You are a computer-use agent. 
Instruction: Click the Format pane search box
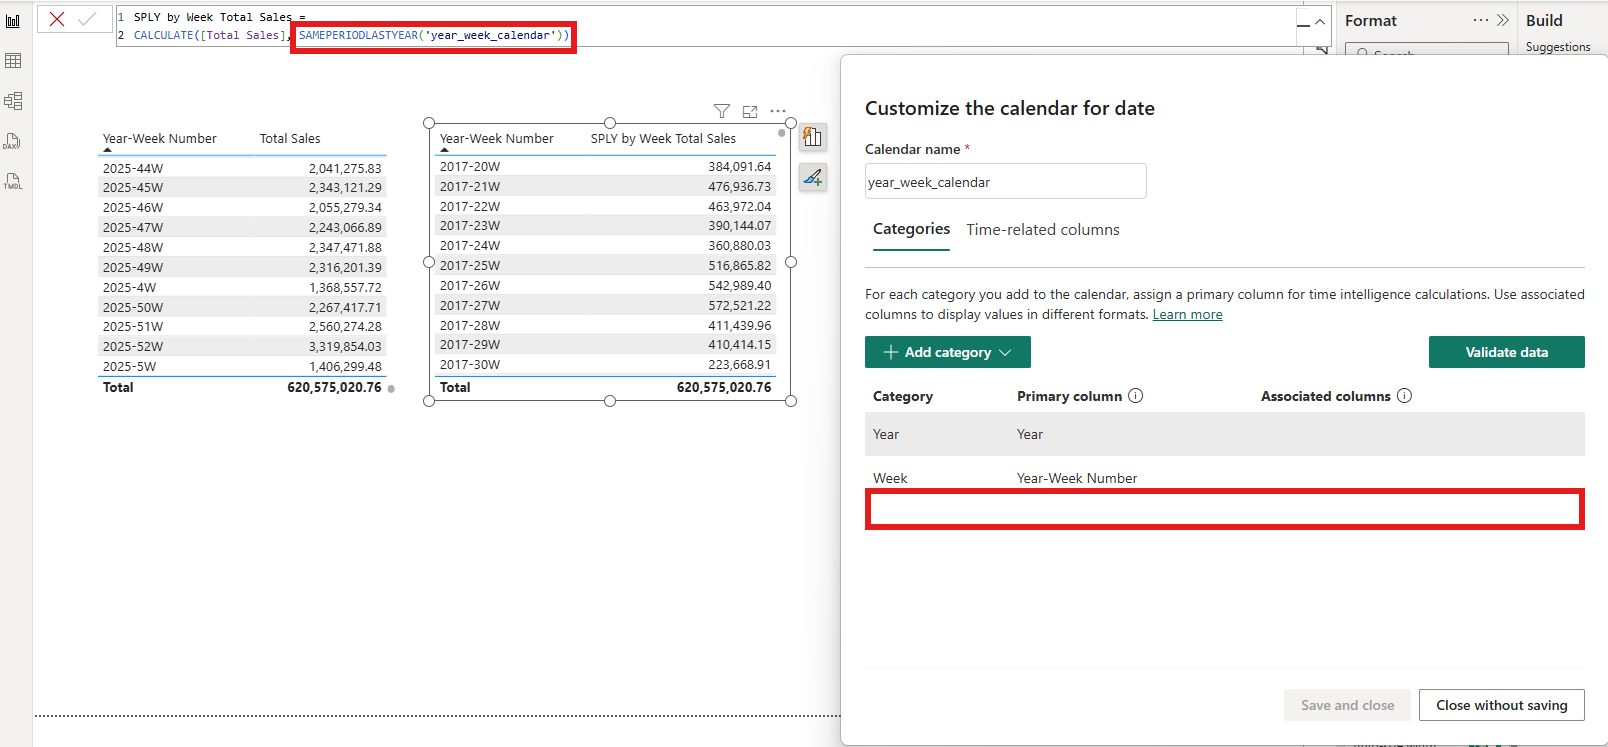pyautogui.click(x=1427, y=50)
